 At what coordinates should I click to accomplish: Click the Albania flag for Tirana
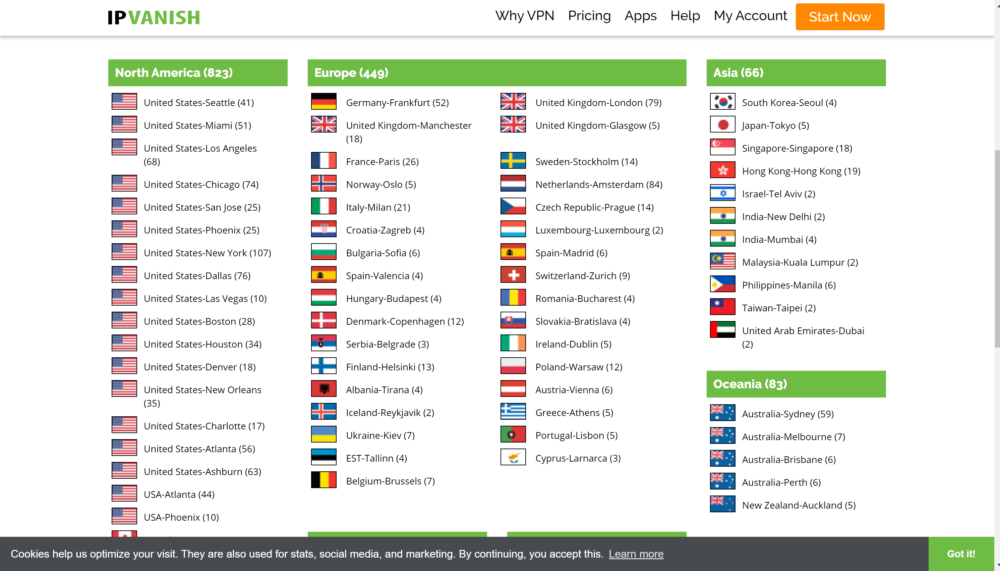[x=323, y=389]
